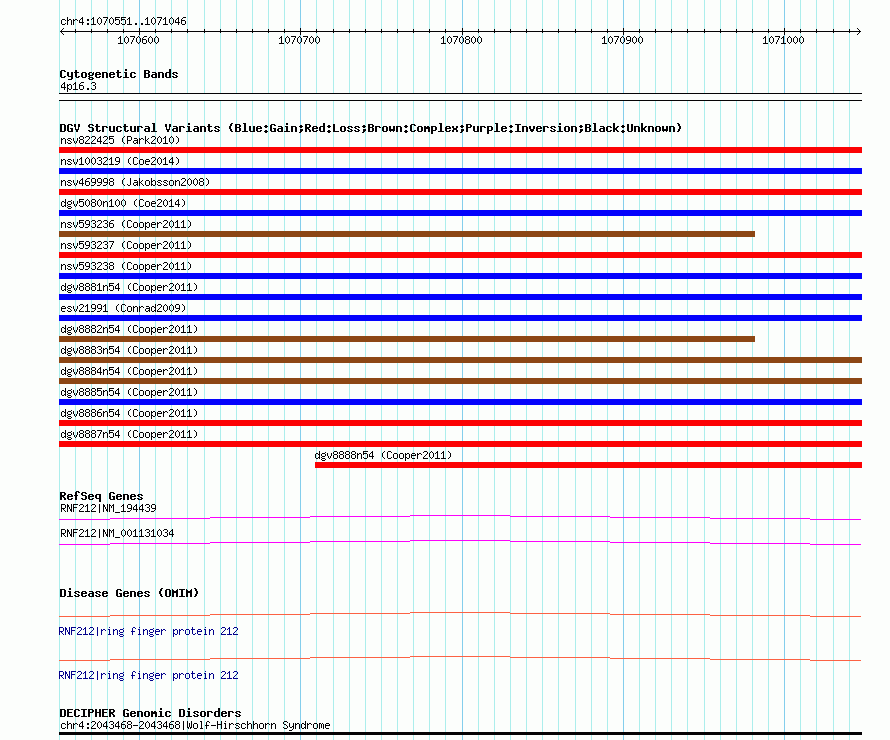Select the blue dgv8885n54 gain bar
This screenshot has height=740, width=890.
tap(460, 402)
